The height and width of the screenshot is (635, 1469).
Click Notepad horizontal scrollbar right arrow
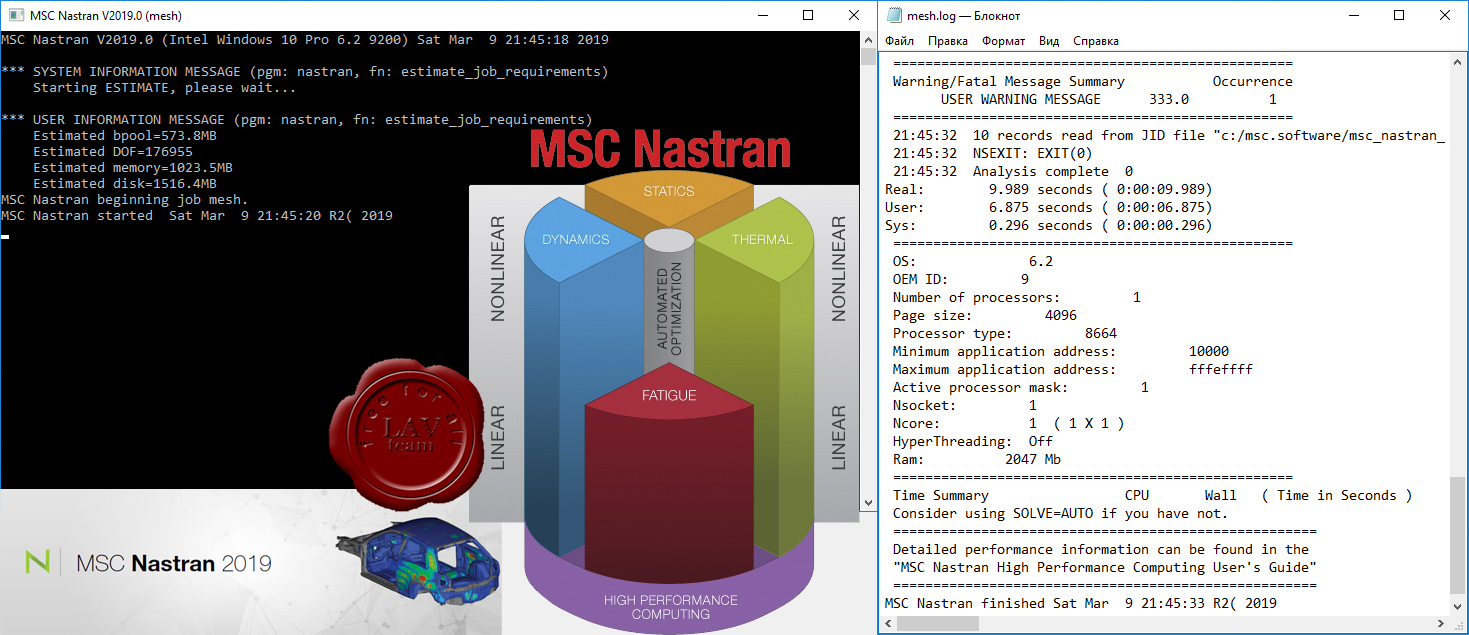[1443, 622]
